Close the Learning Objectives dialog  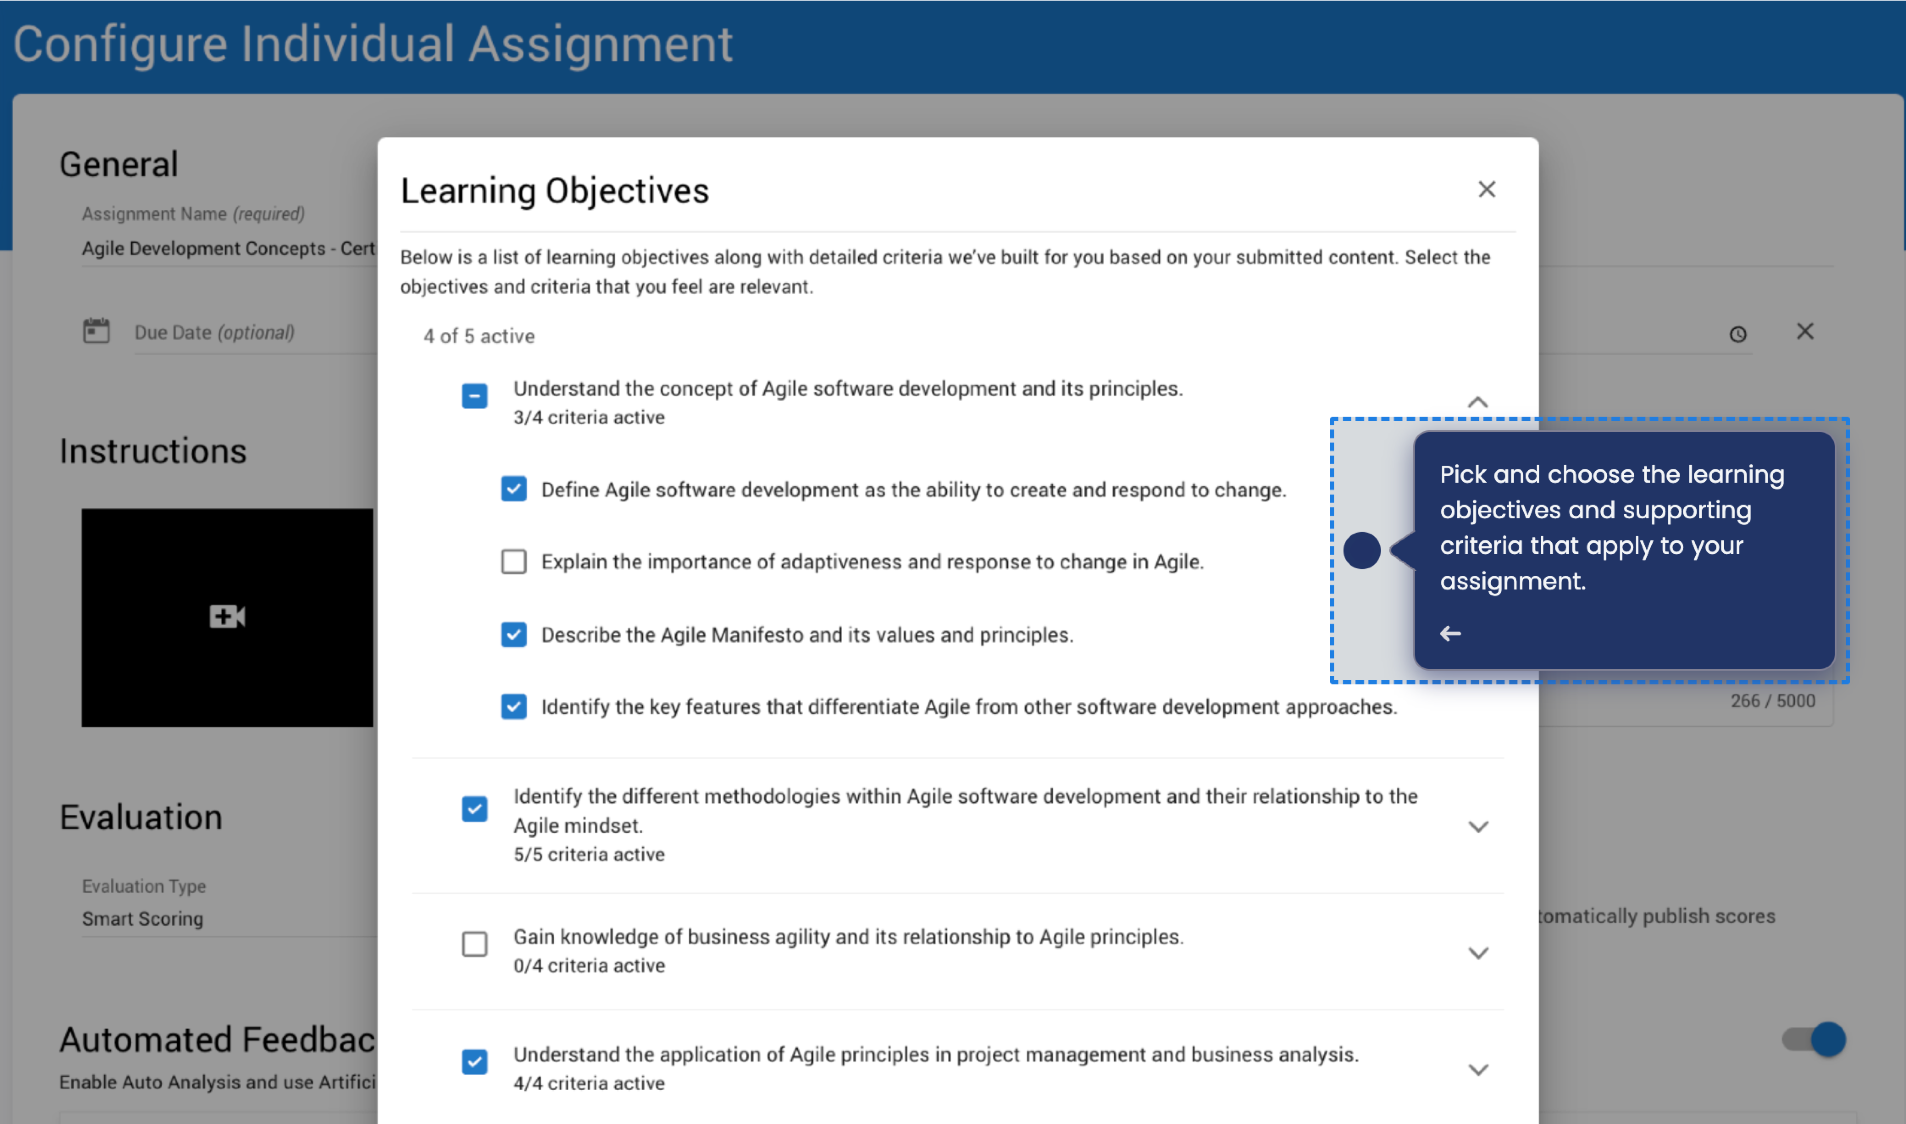point(1486,189)
